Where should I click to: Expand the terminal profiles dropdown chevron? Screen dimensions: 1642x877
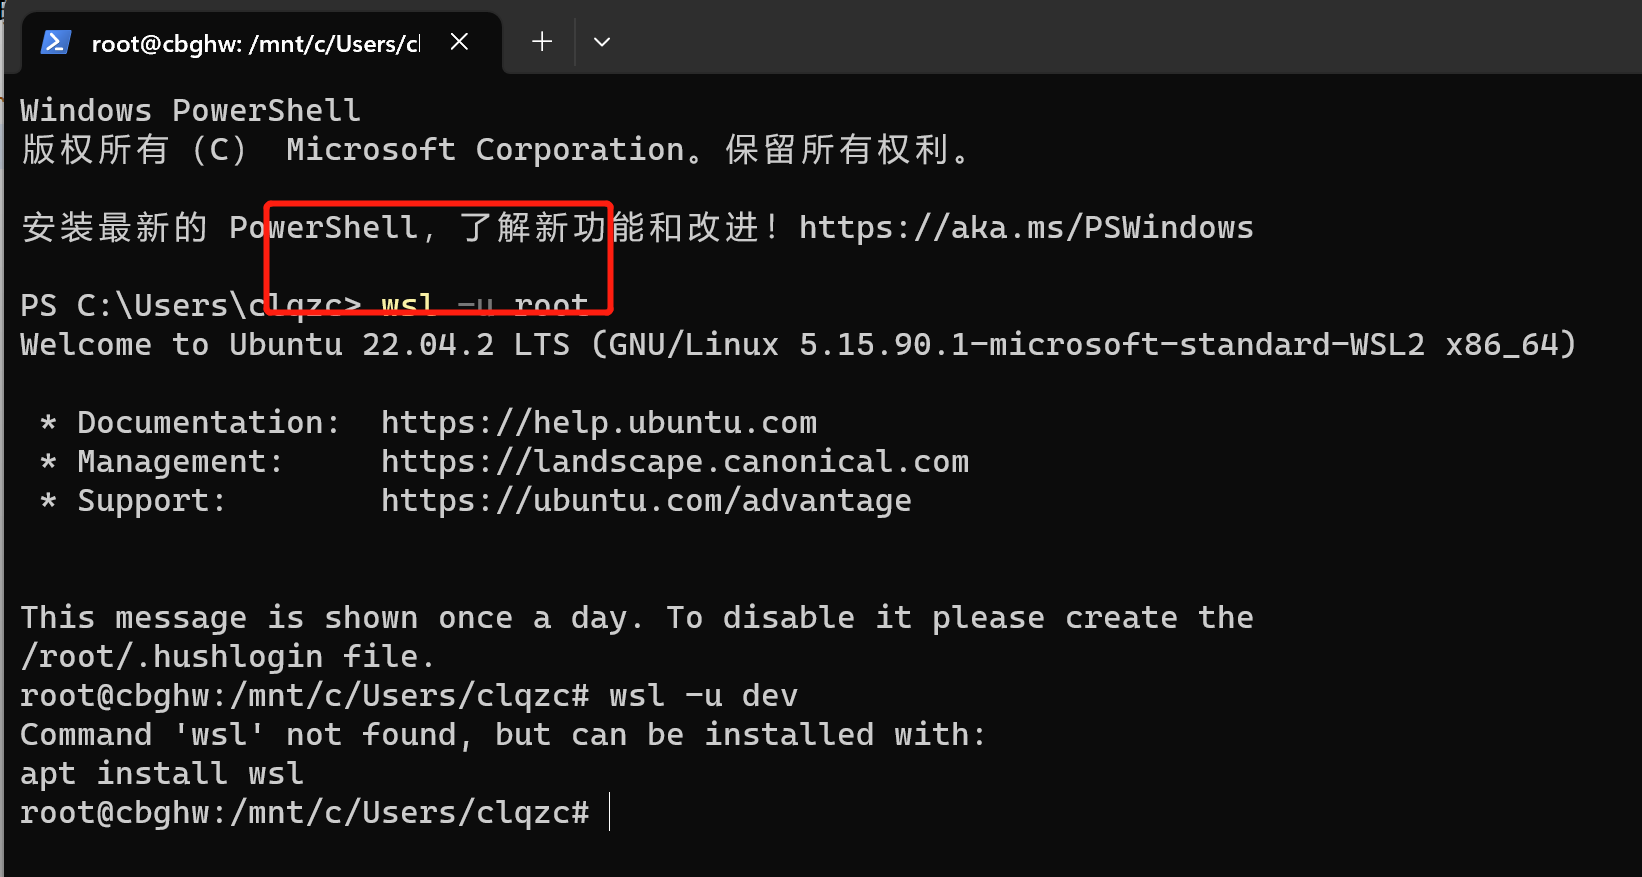coord(602,42)
